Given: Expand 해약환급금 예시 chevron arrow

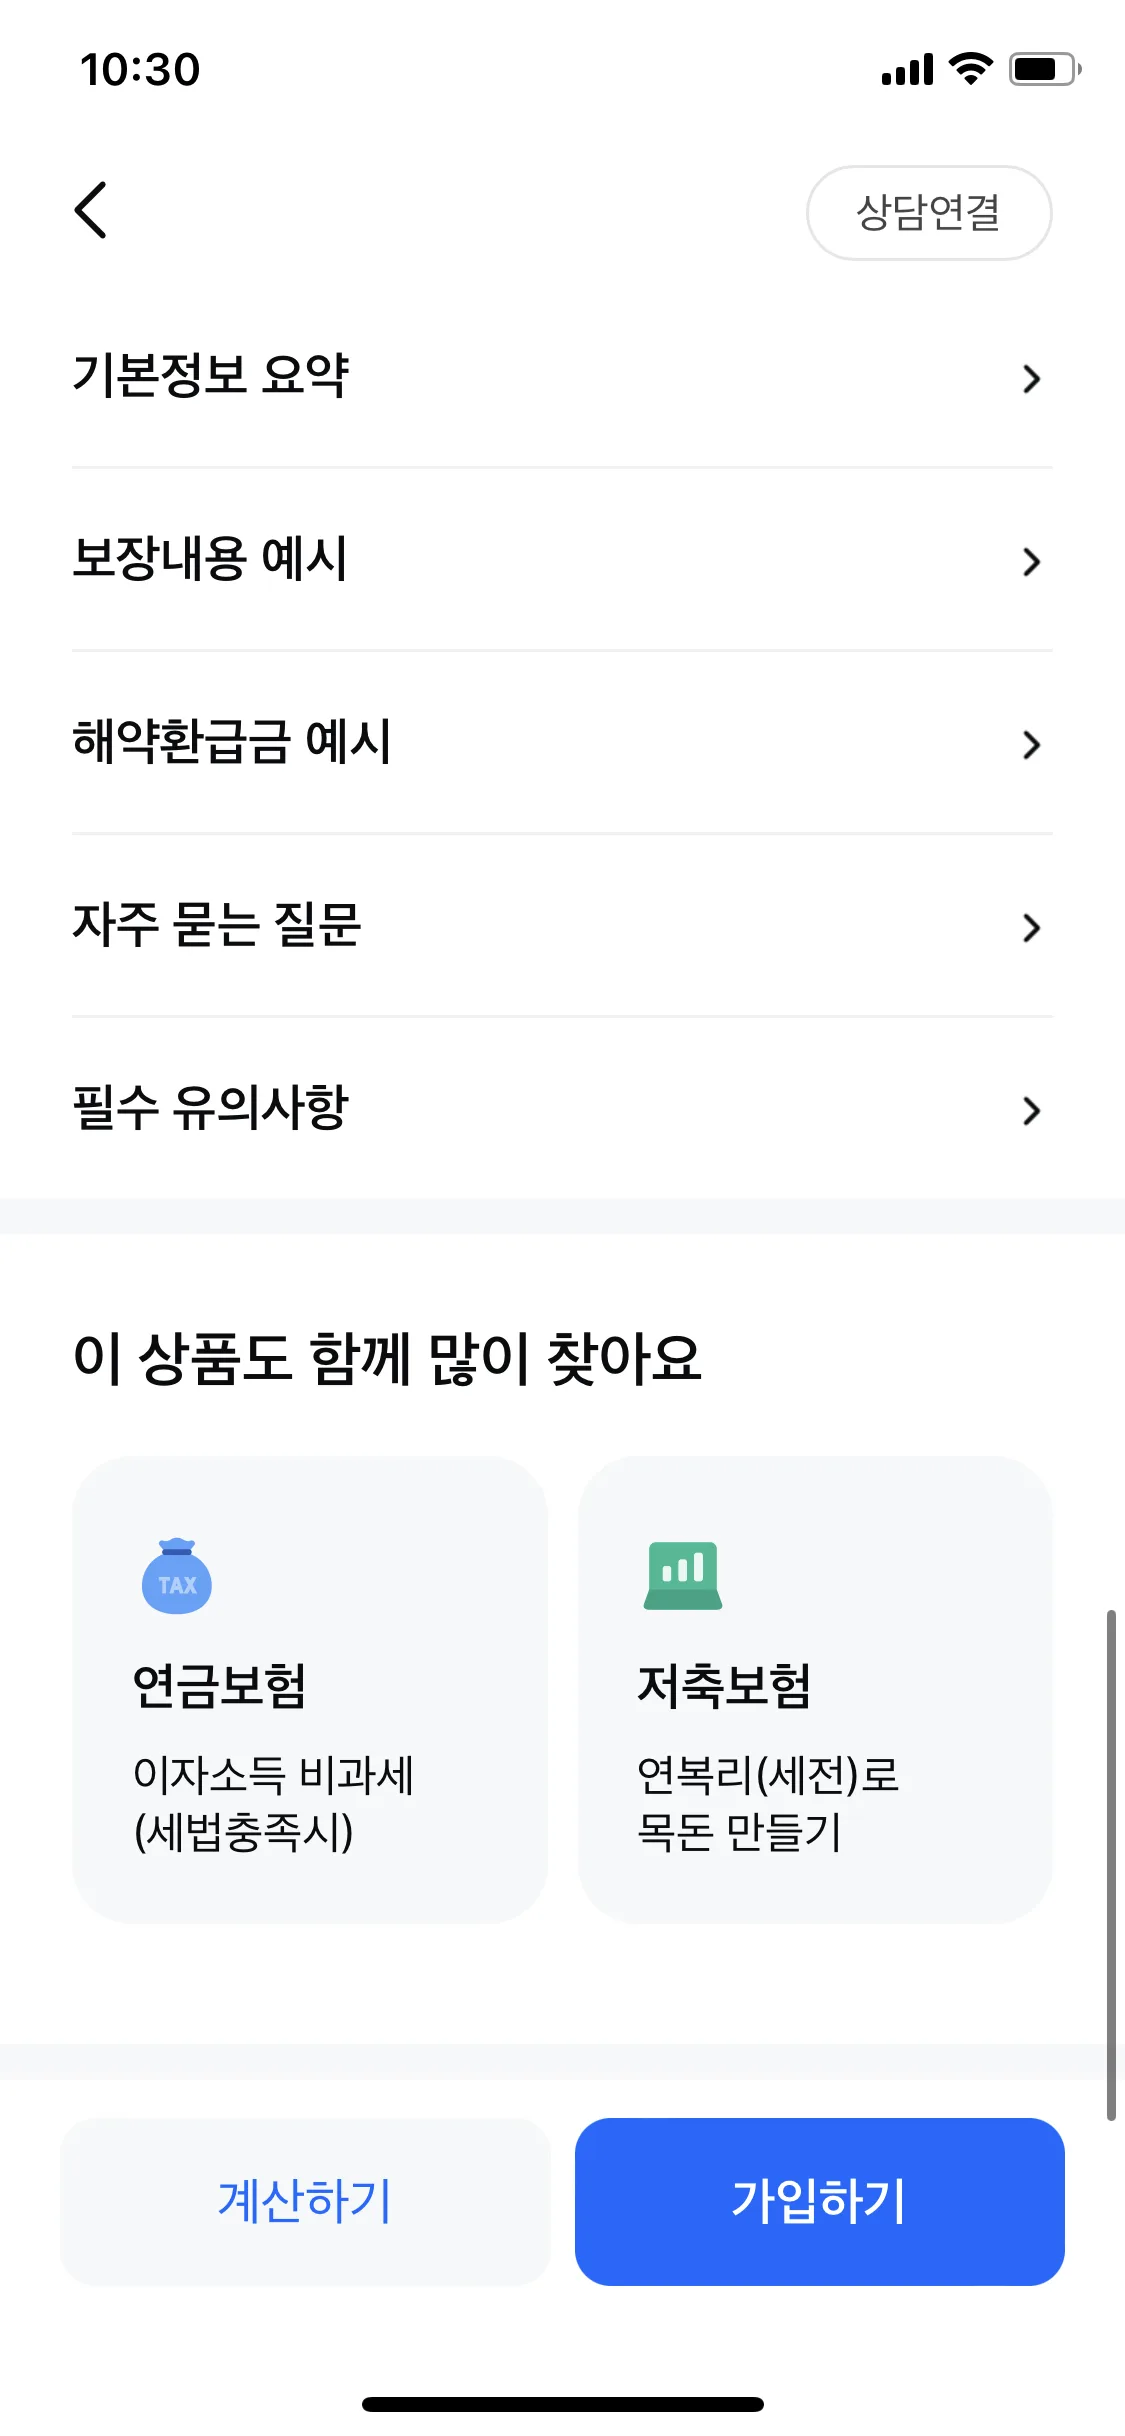Looking at the screenshot, I should point(1032,744).
